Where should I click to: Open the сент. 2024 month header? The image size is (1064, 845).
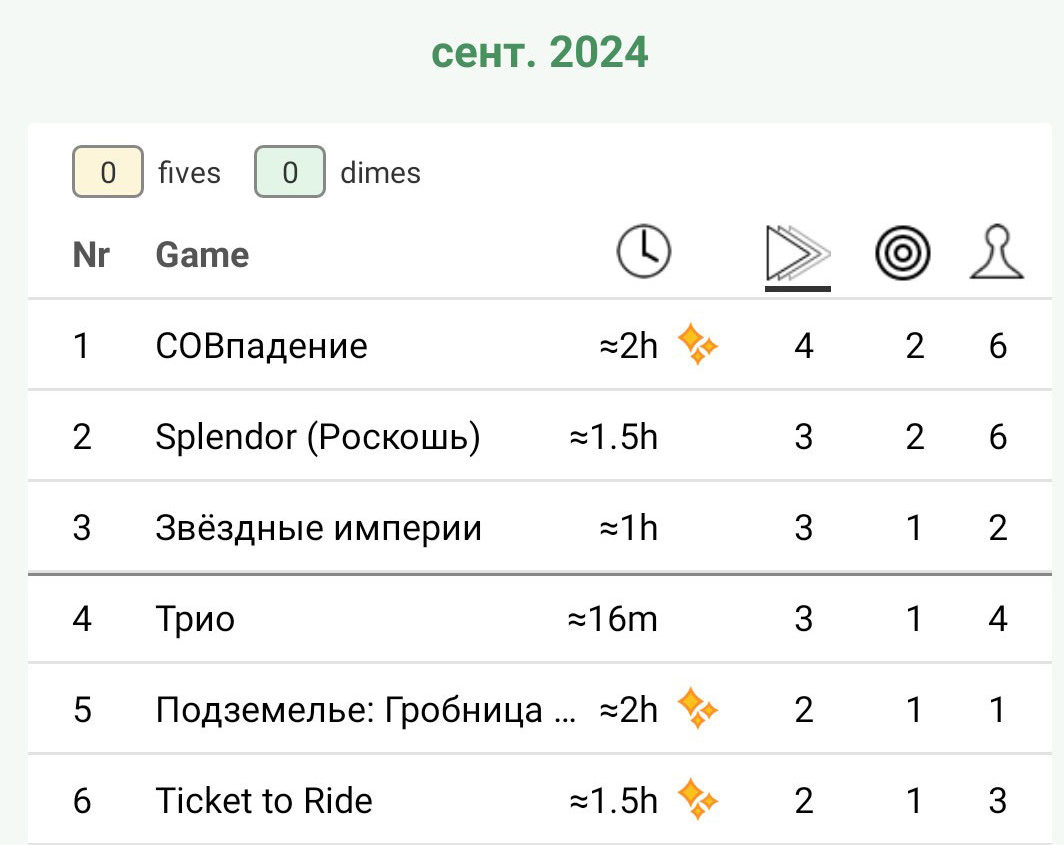point(540,52)
